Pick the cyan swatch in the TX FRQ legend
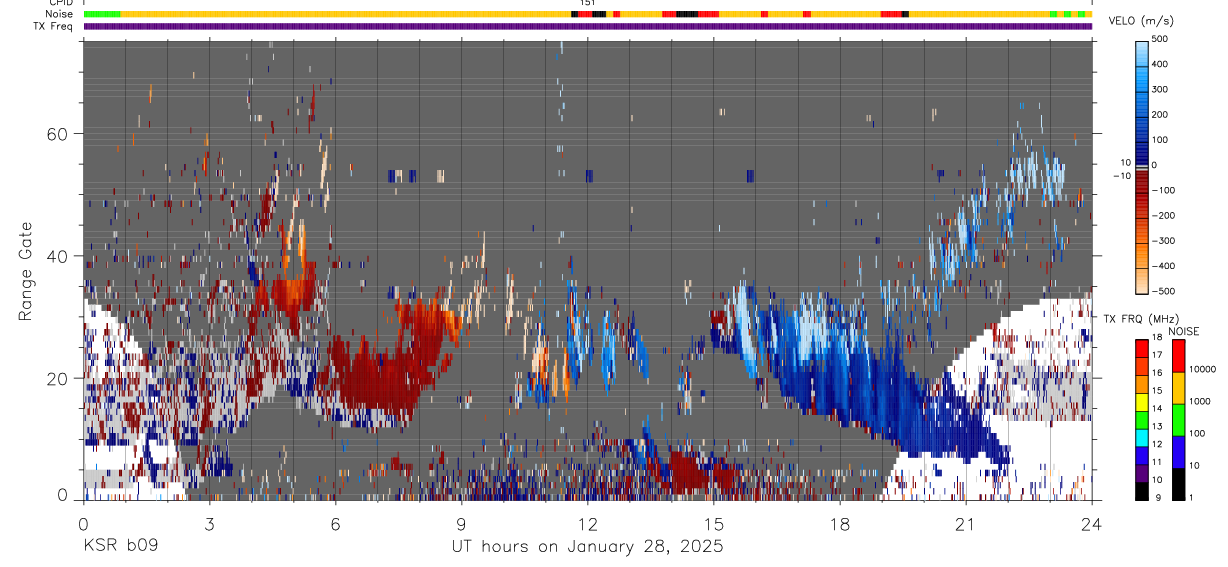This screenshot has height=567, width=1228. click(x=1142, y=437)
